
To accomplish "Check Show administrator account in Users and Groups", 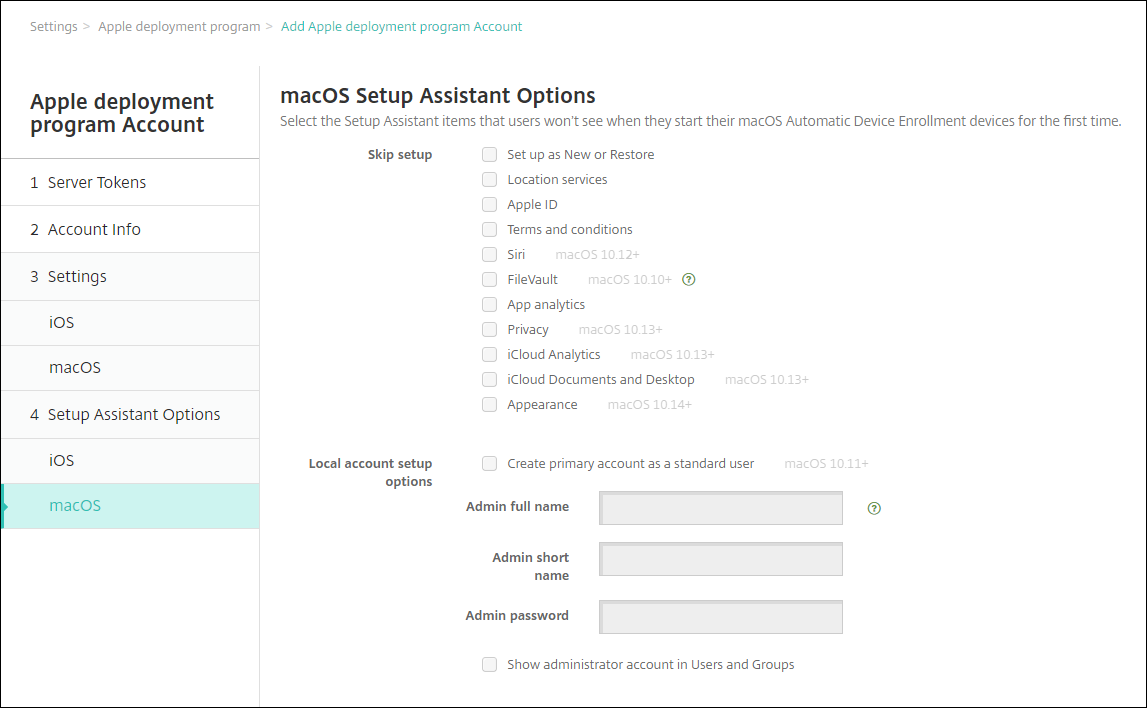I will pyautogui.click(x=490, y=665).
